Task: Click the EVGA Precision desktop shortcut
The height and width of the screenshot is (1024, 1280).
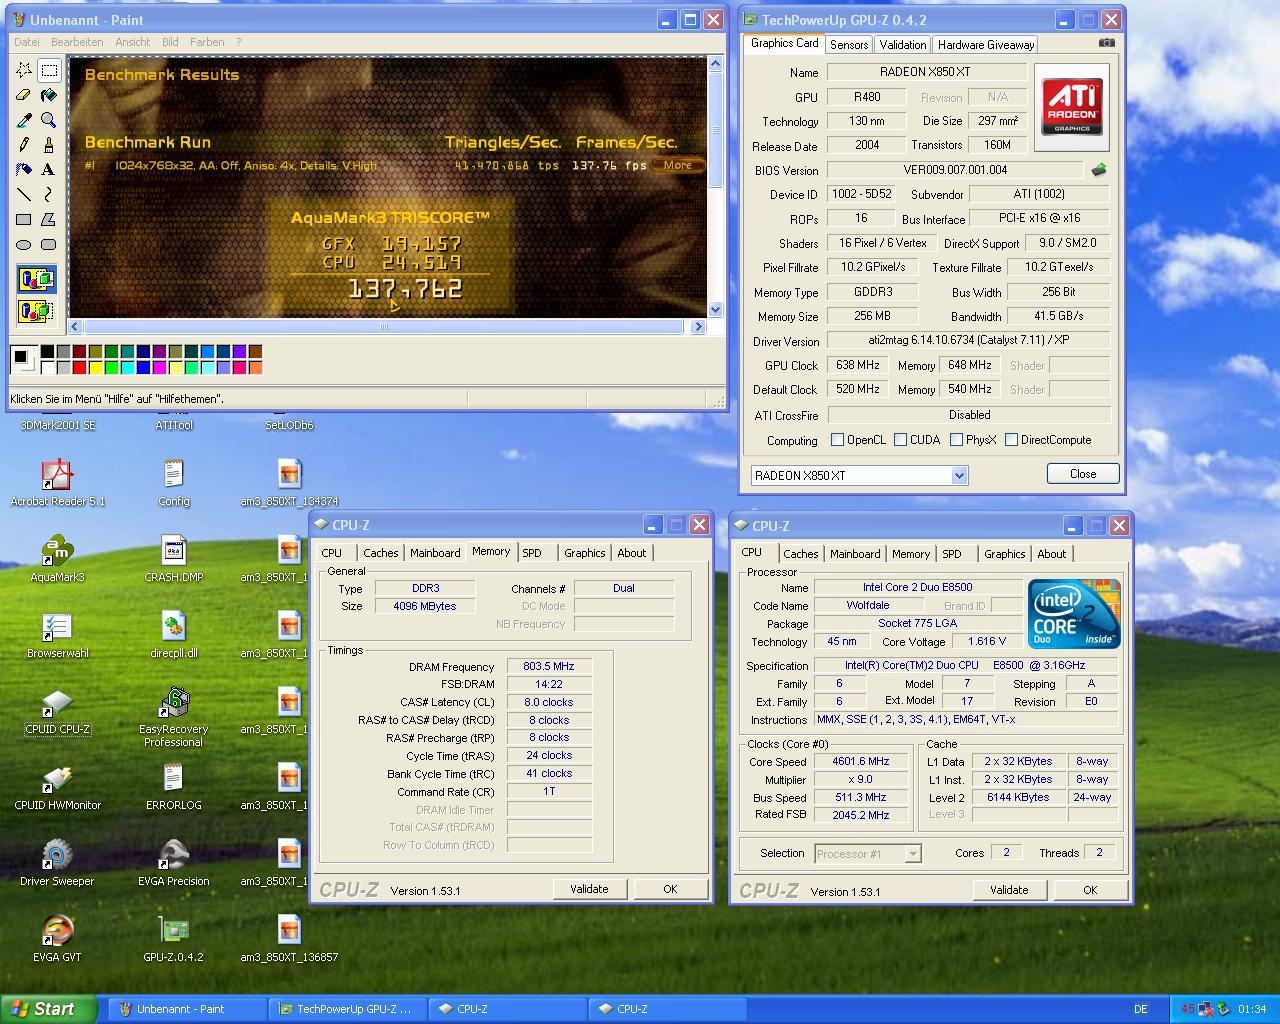Action: [174, 862]
